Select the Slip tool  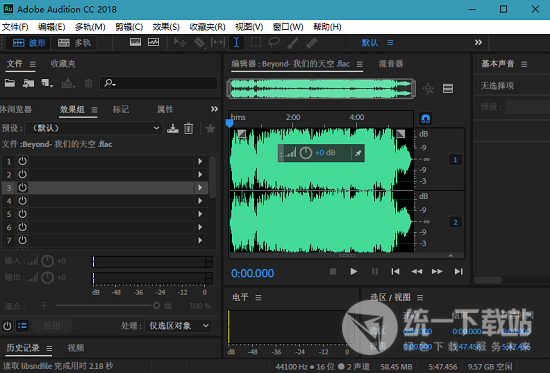tap(218, 43)
